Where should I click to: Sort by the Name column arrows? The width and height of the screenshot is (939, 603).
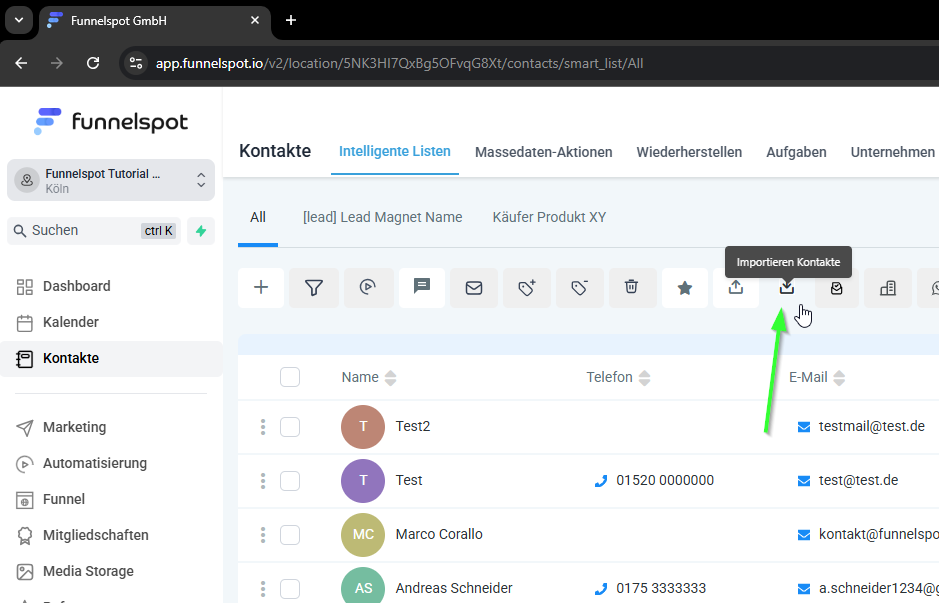pyautogui.click(x=390, y=378)
